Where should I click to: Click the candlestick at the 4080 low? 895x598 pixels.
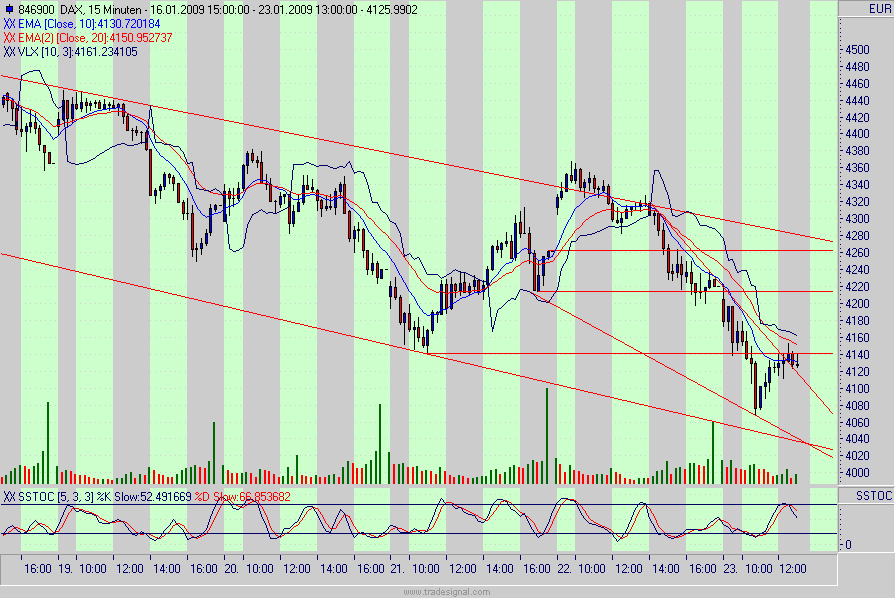click(757, 400)
